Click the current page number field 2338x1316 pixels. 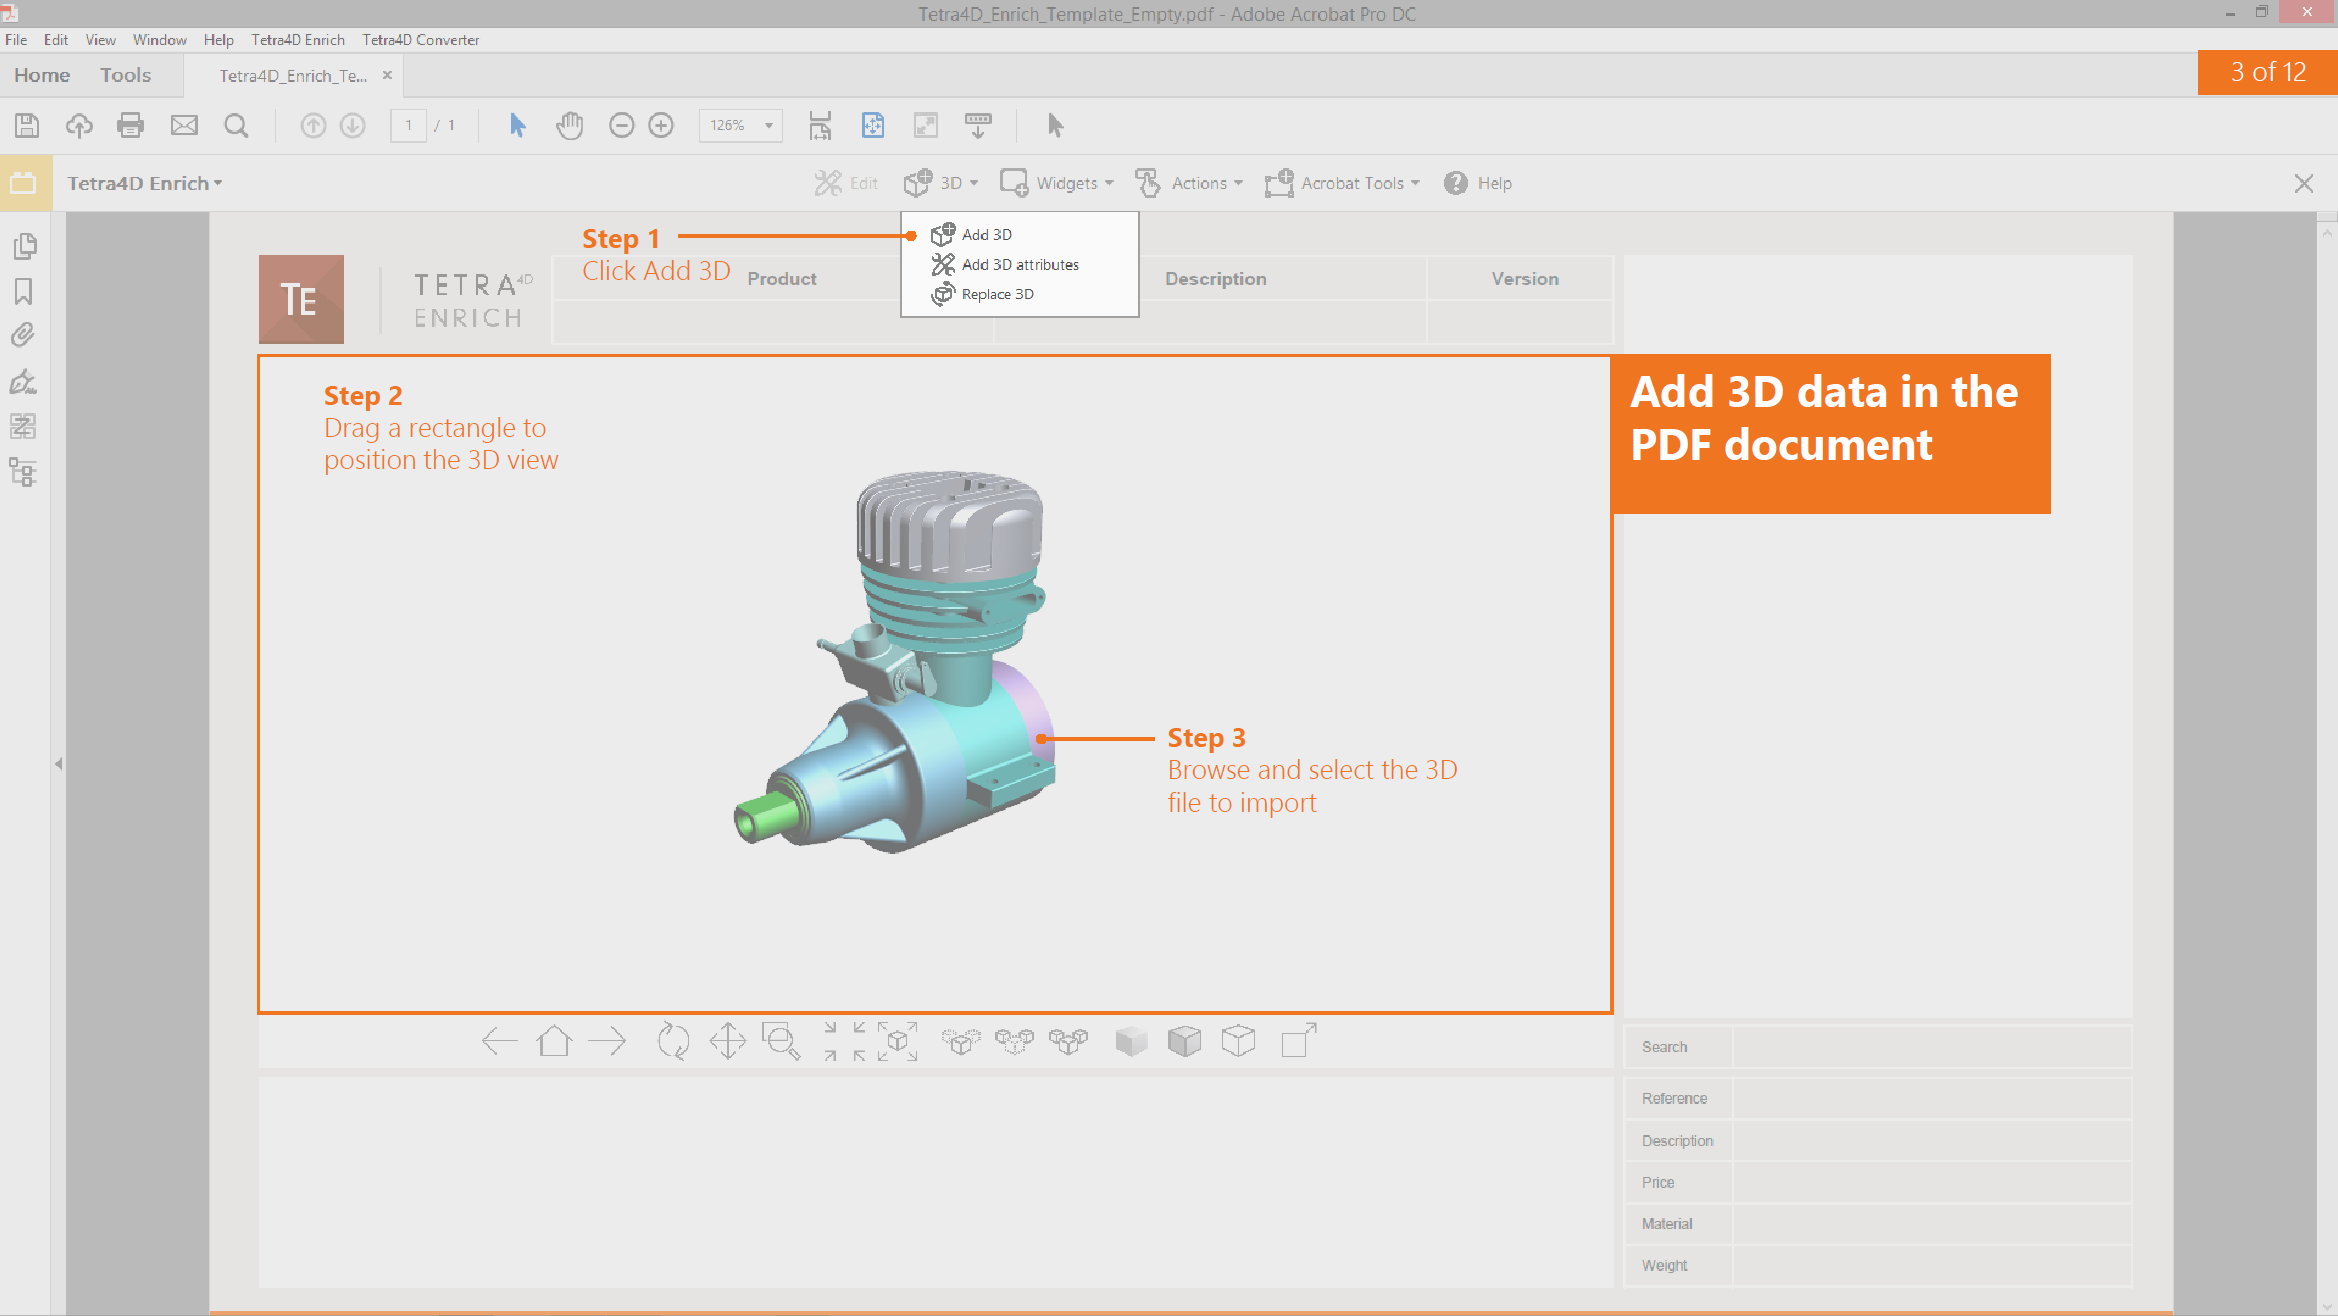408,125
